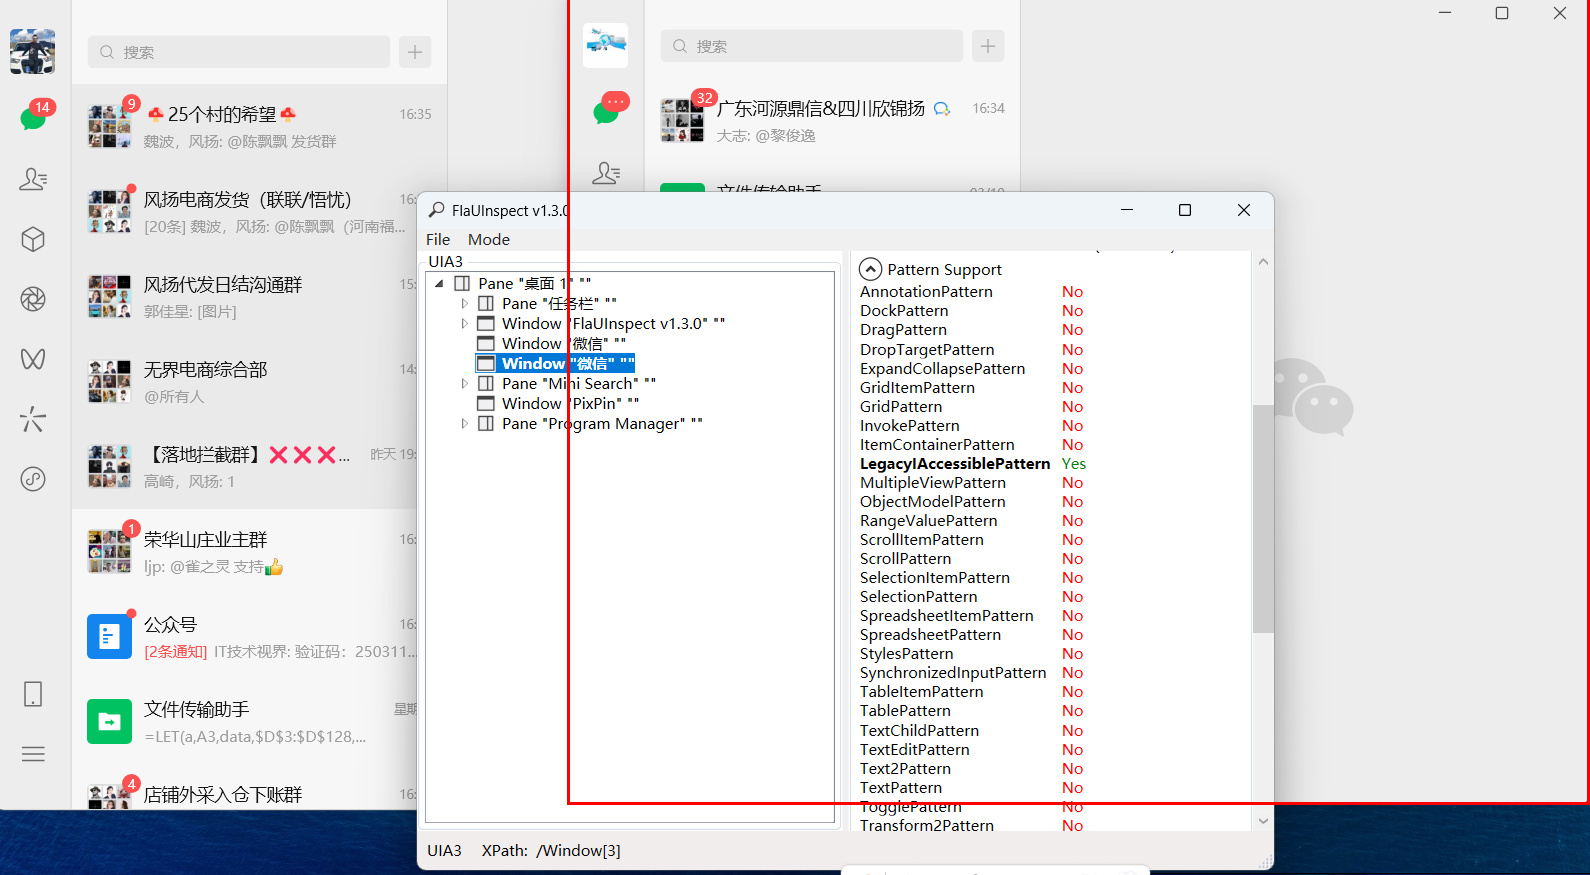Open the green 文件传输助手 icon in left WeChat
1590x875 pixels.
(x=109, y=721)
